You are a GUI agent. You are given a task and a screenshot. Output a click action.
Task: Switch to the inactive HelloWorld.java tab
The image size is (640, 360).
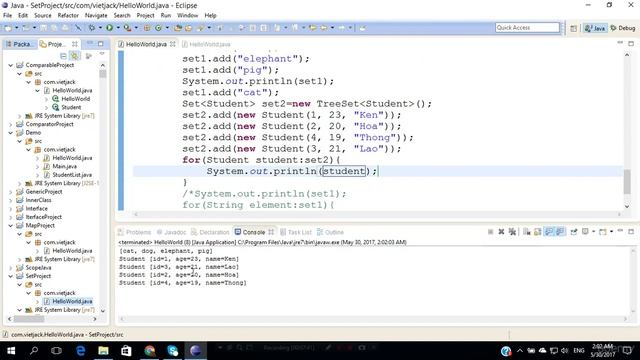tap(206, 44)
